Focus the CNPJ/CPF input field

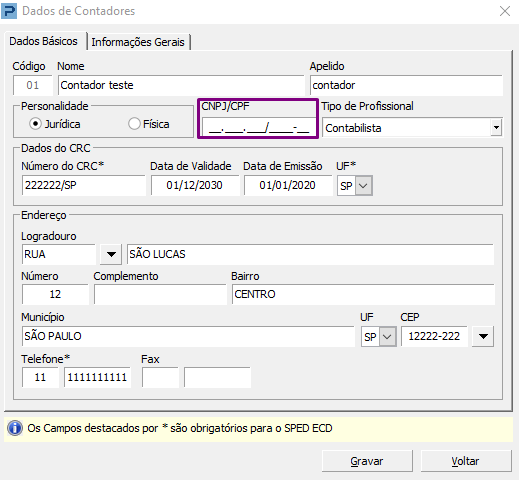click(x=259, y=127)
